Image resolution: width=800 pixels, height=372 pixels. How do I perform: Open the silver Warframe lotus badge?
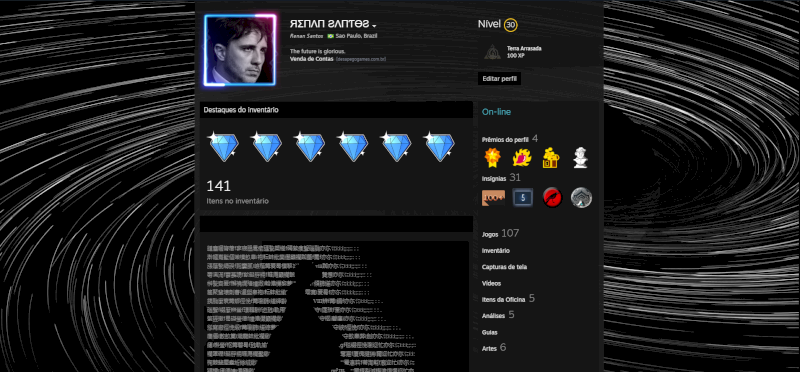582,197
